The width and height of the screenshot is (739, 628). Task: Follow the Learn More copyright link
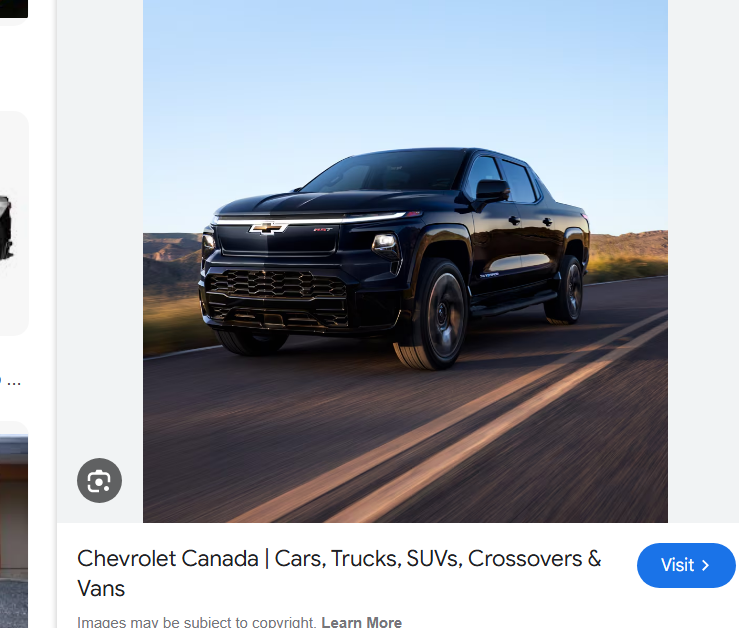pos(361,622)
